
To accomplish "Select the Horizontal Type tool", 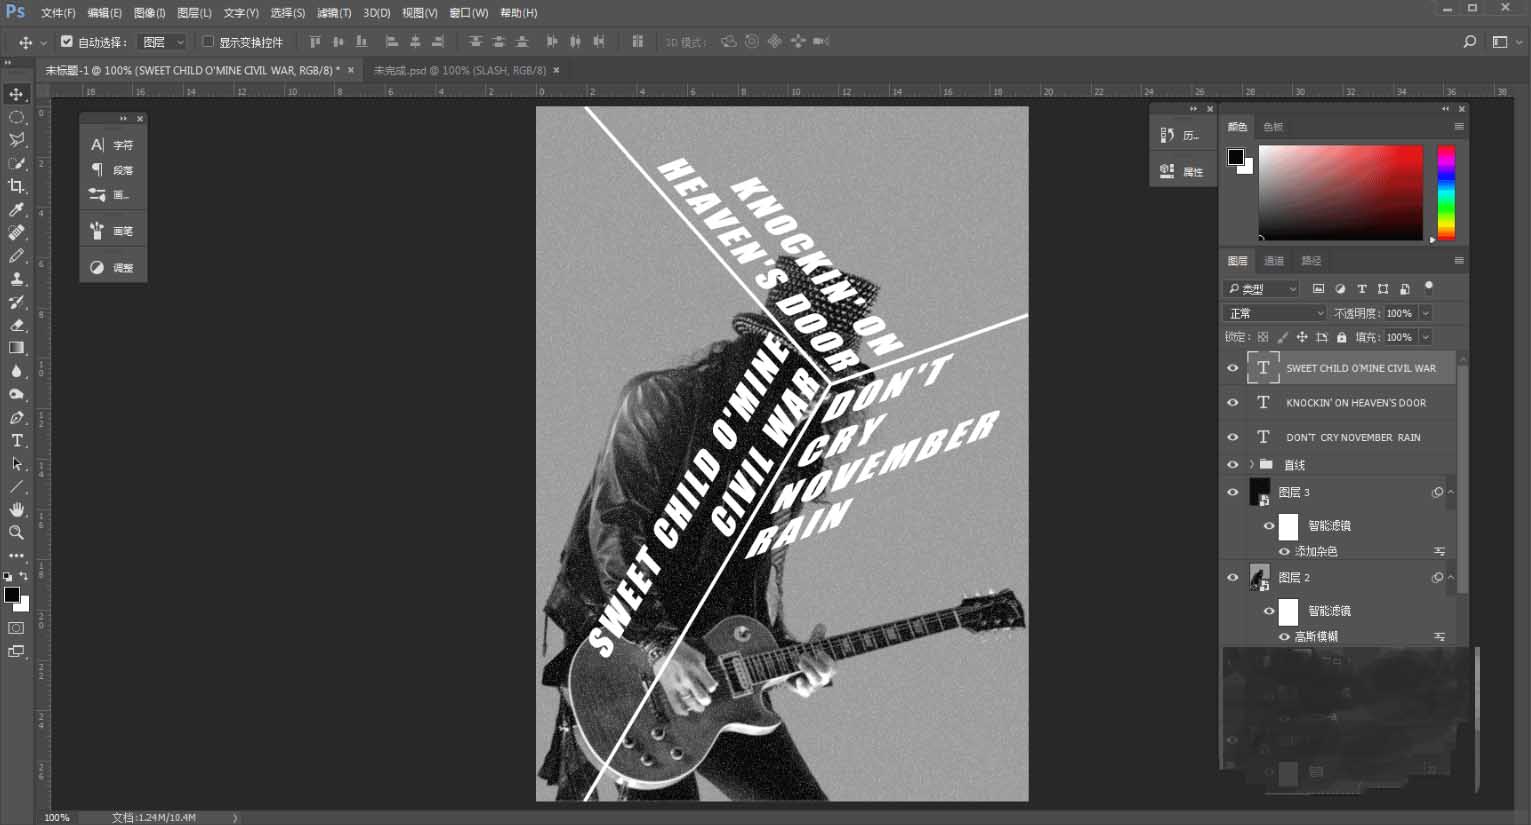I will 16,440.
